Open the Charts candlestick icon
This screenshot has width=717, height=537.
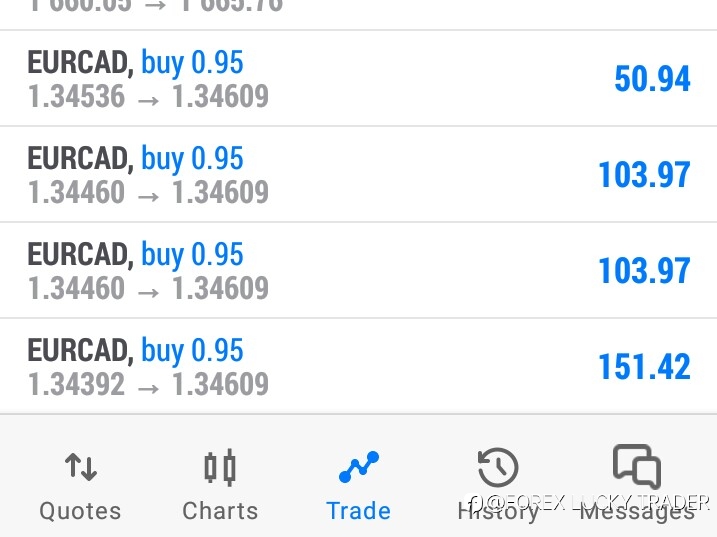[220, 467]
